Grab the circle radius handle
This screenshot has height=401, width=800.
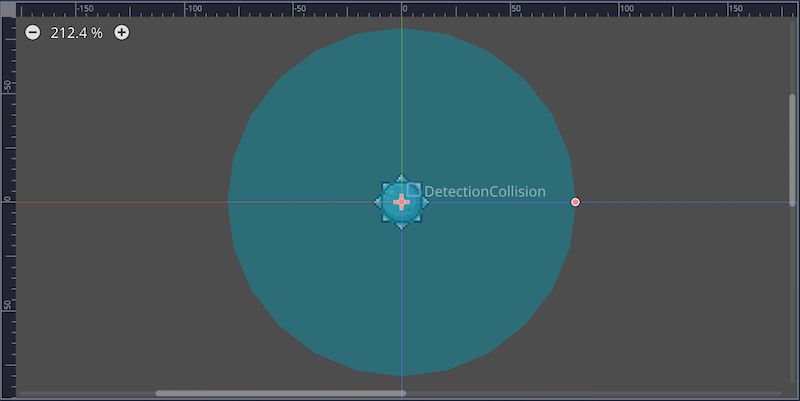click(x=575, y=202)
